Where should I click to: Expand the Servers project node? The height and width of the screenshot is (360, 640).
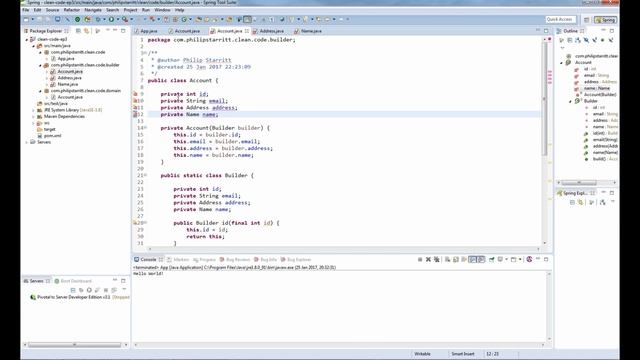point(27,142)
